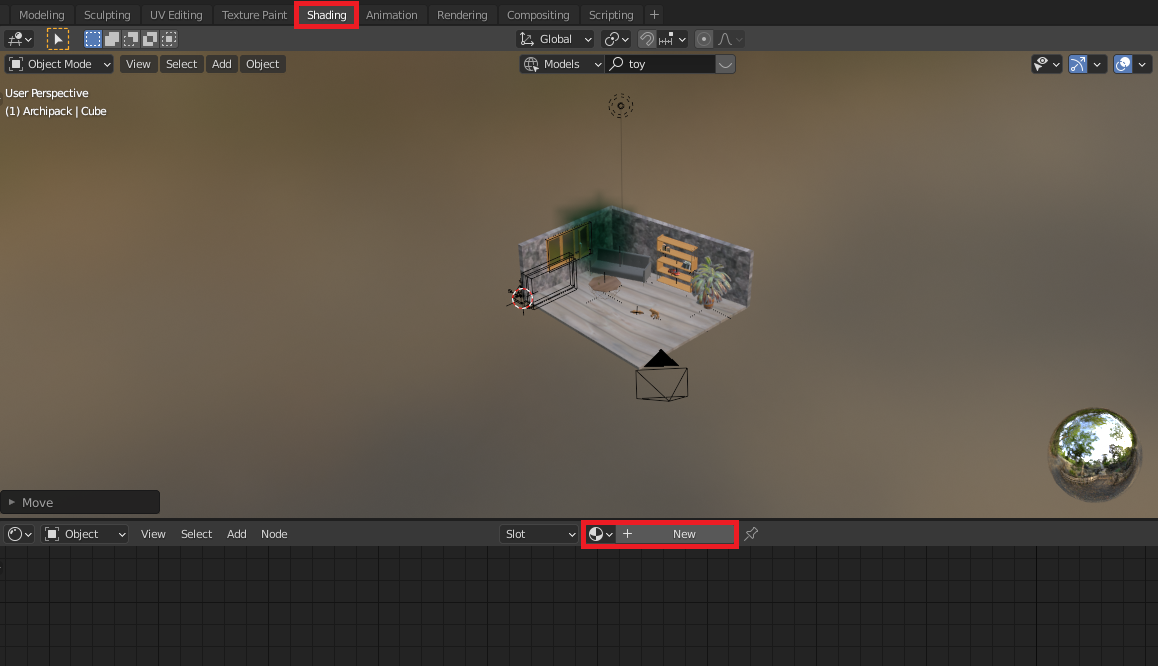
Task: Expand the Move operator panel
Action: [x=80, y=502]
